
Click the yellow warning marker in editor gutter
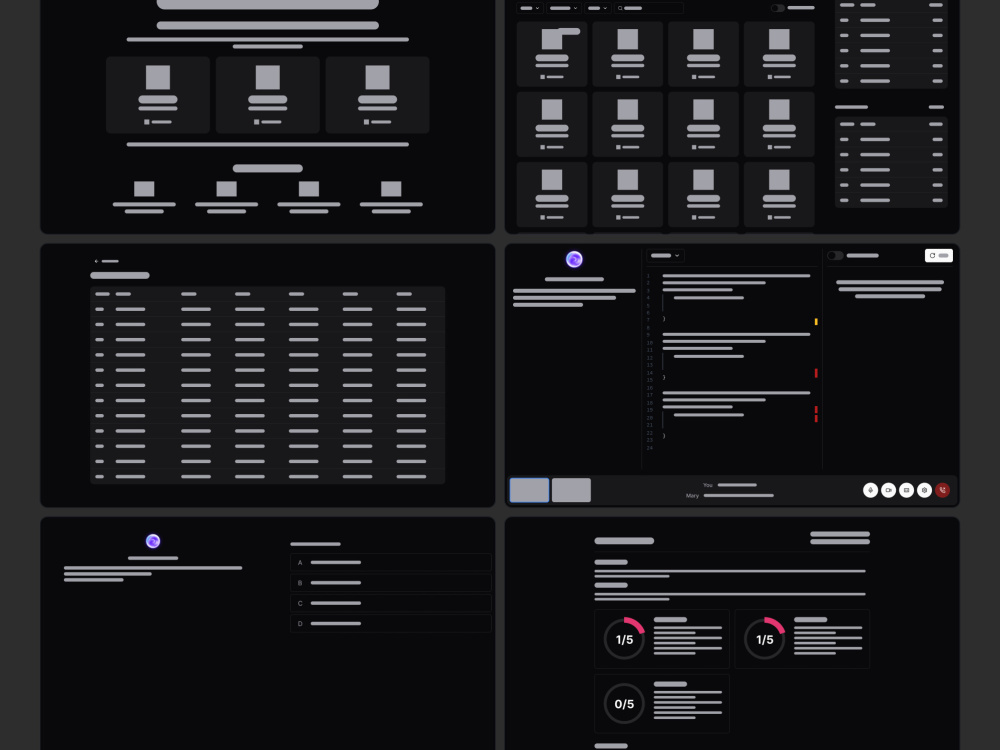(x=816, y=321)
